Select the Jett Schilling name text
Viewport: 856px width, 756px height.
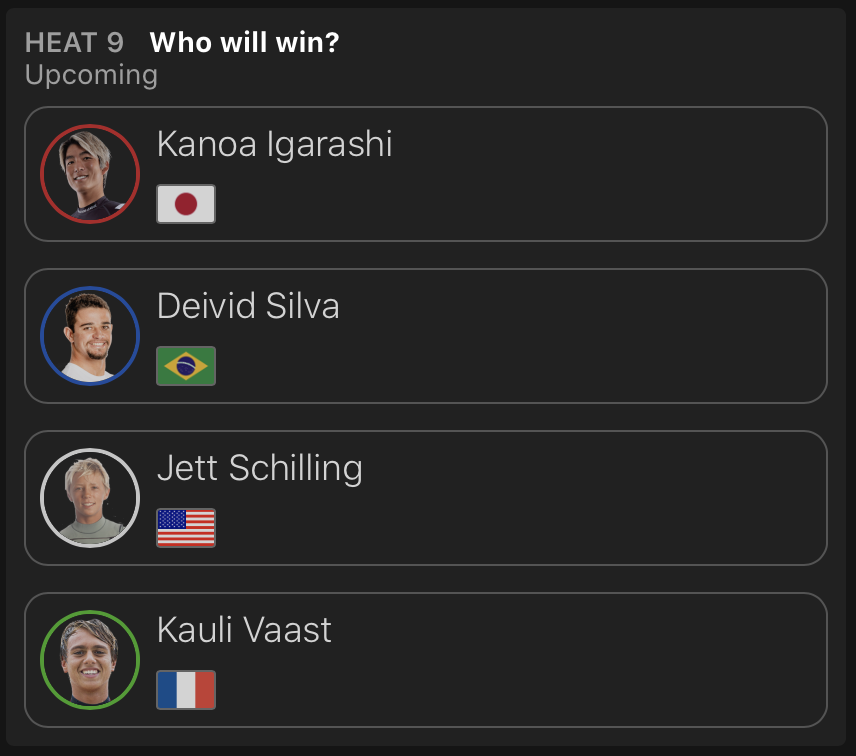coord(260,468)
